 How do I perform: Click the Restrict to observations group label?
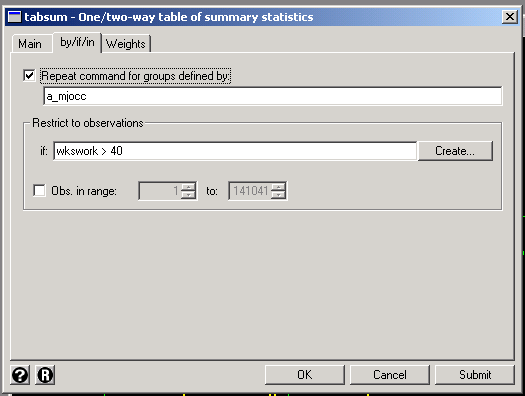pos(88,123)
